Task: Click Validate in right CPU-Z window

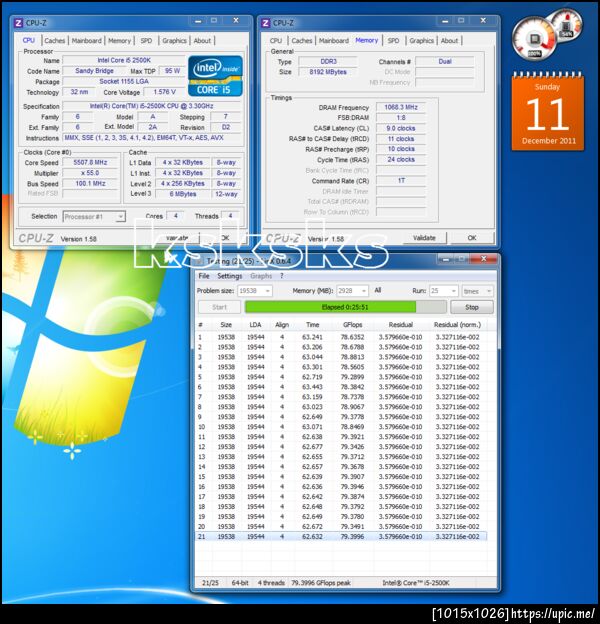Action: pos(424,238)
